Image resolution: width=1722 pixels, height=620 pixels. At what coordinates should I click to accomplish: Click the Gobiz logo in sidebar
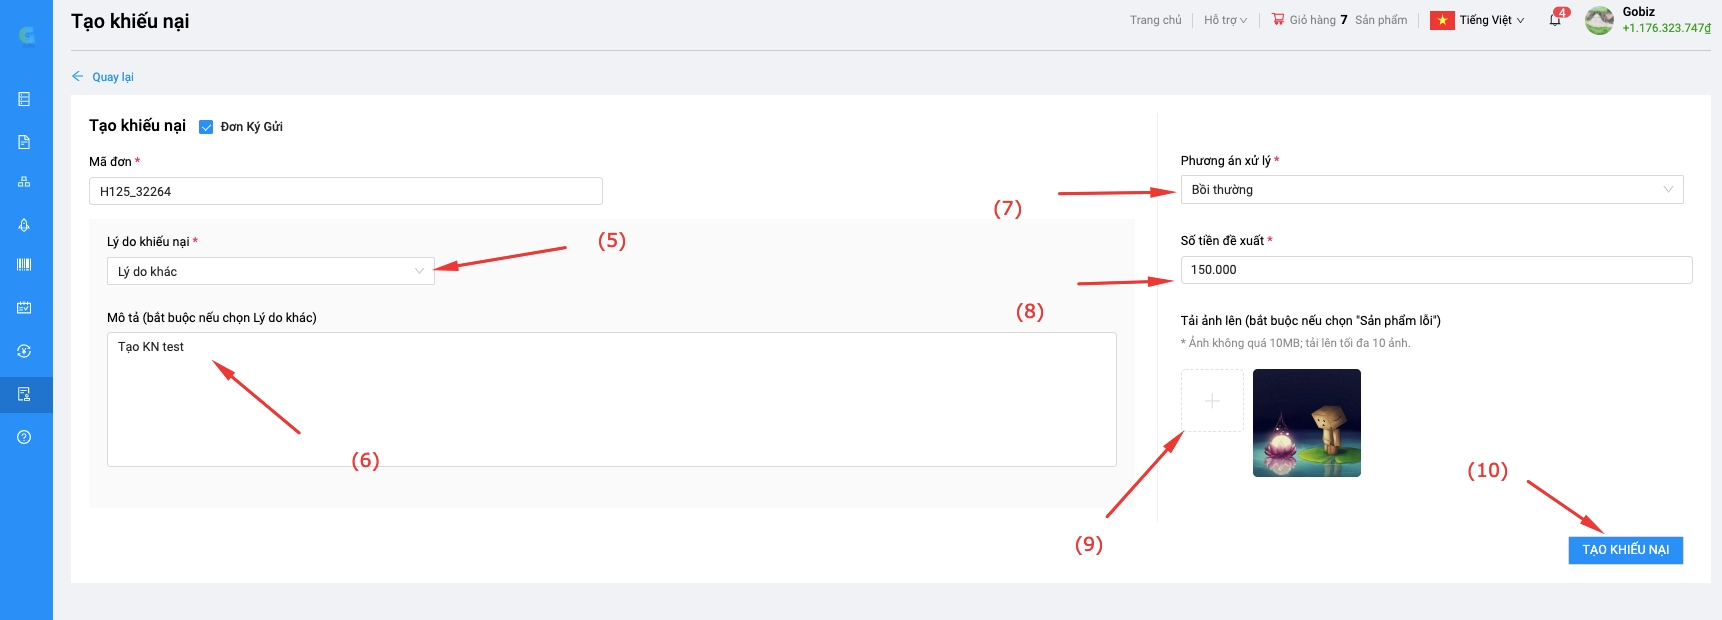click(x=26, y=35)
